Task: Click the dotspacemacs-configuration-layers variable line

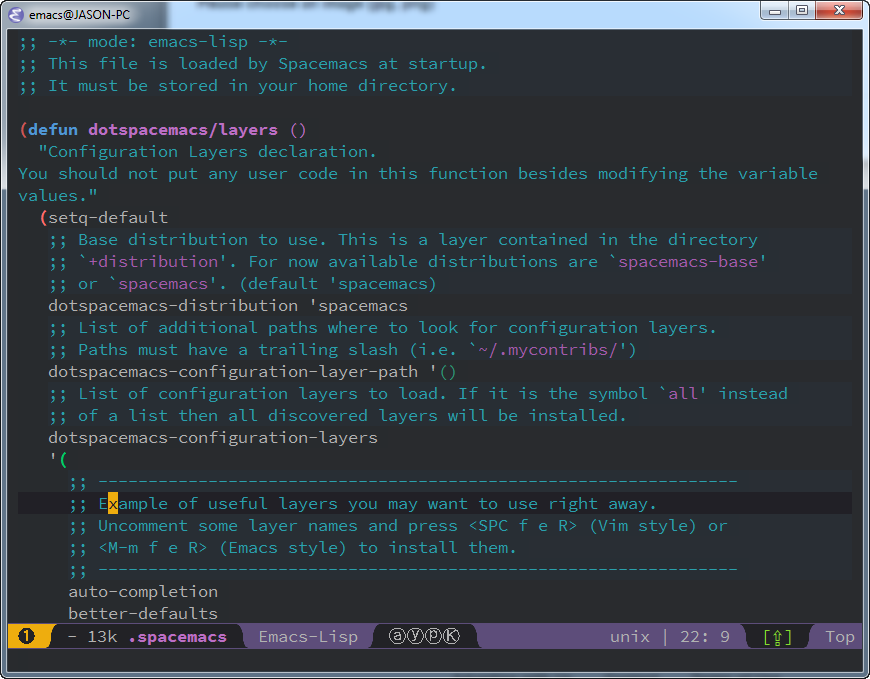Action: click(213, 438)
